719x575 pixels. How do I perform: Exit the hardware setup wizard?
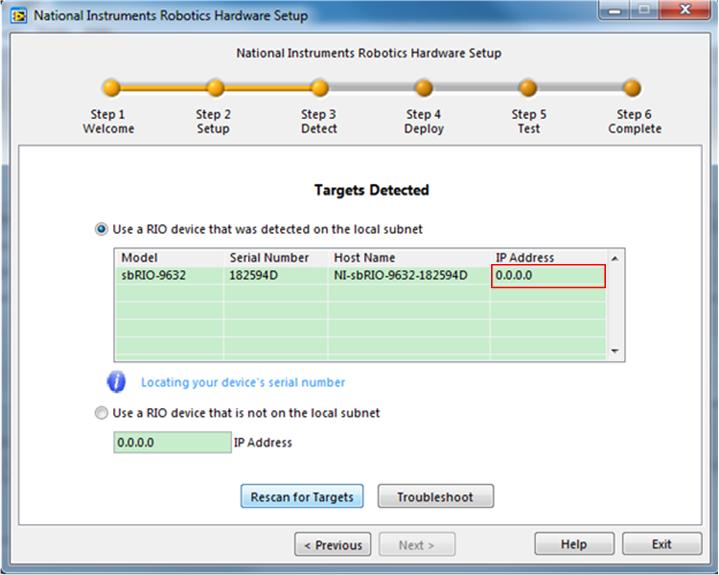click(x=662, y=544)
